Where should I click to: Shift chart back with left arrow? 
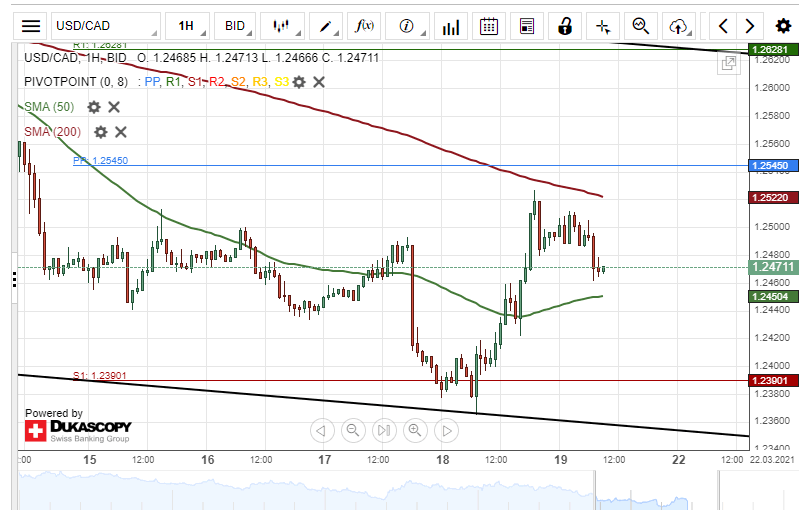click(x=723, y=26)
